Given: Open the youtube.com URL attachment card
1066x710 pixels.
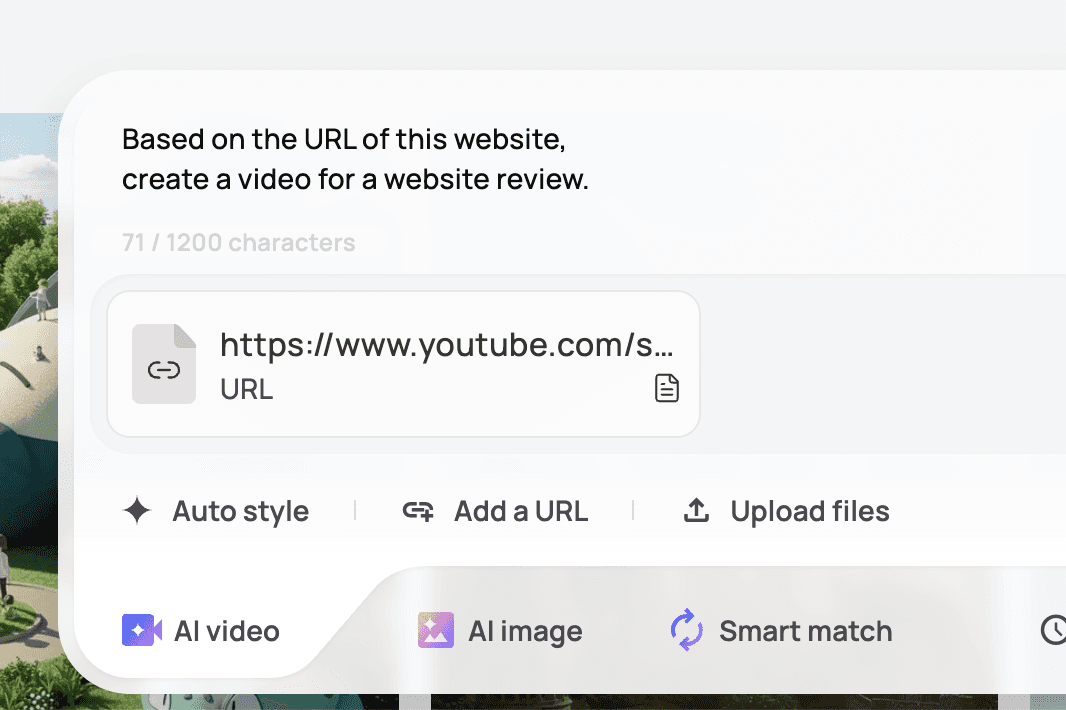Looking at the screenshot, I should 403,364.
